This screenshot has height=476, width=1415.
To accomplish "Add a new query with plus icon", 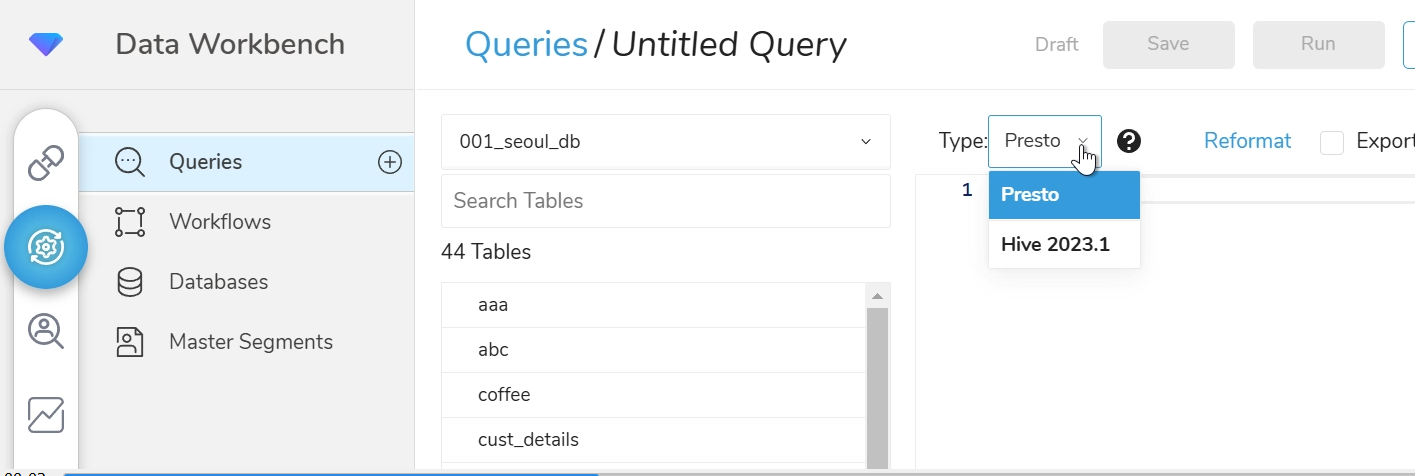I will [390, 162].
